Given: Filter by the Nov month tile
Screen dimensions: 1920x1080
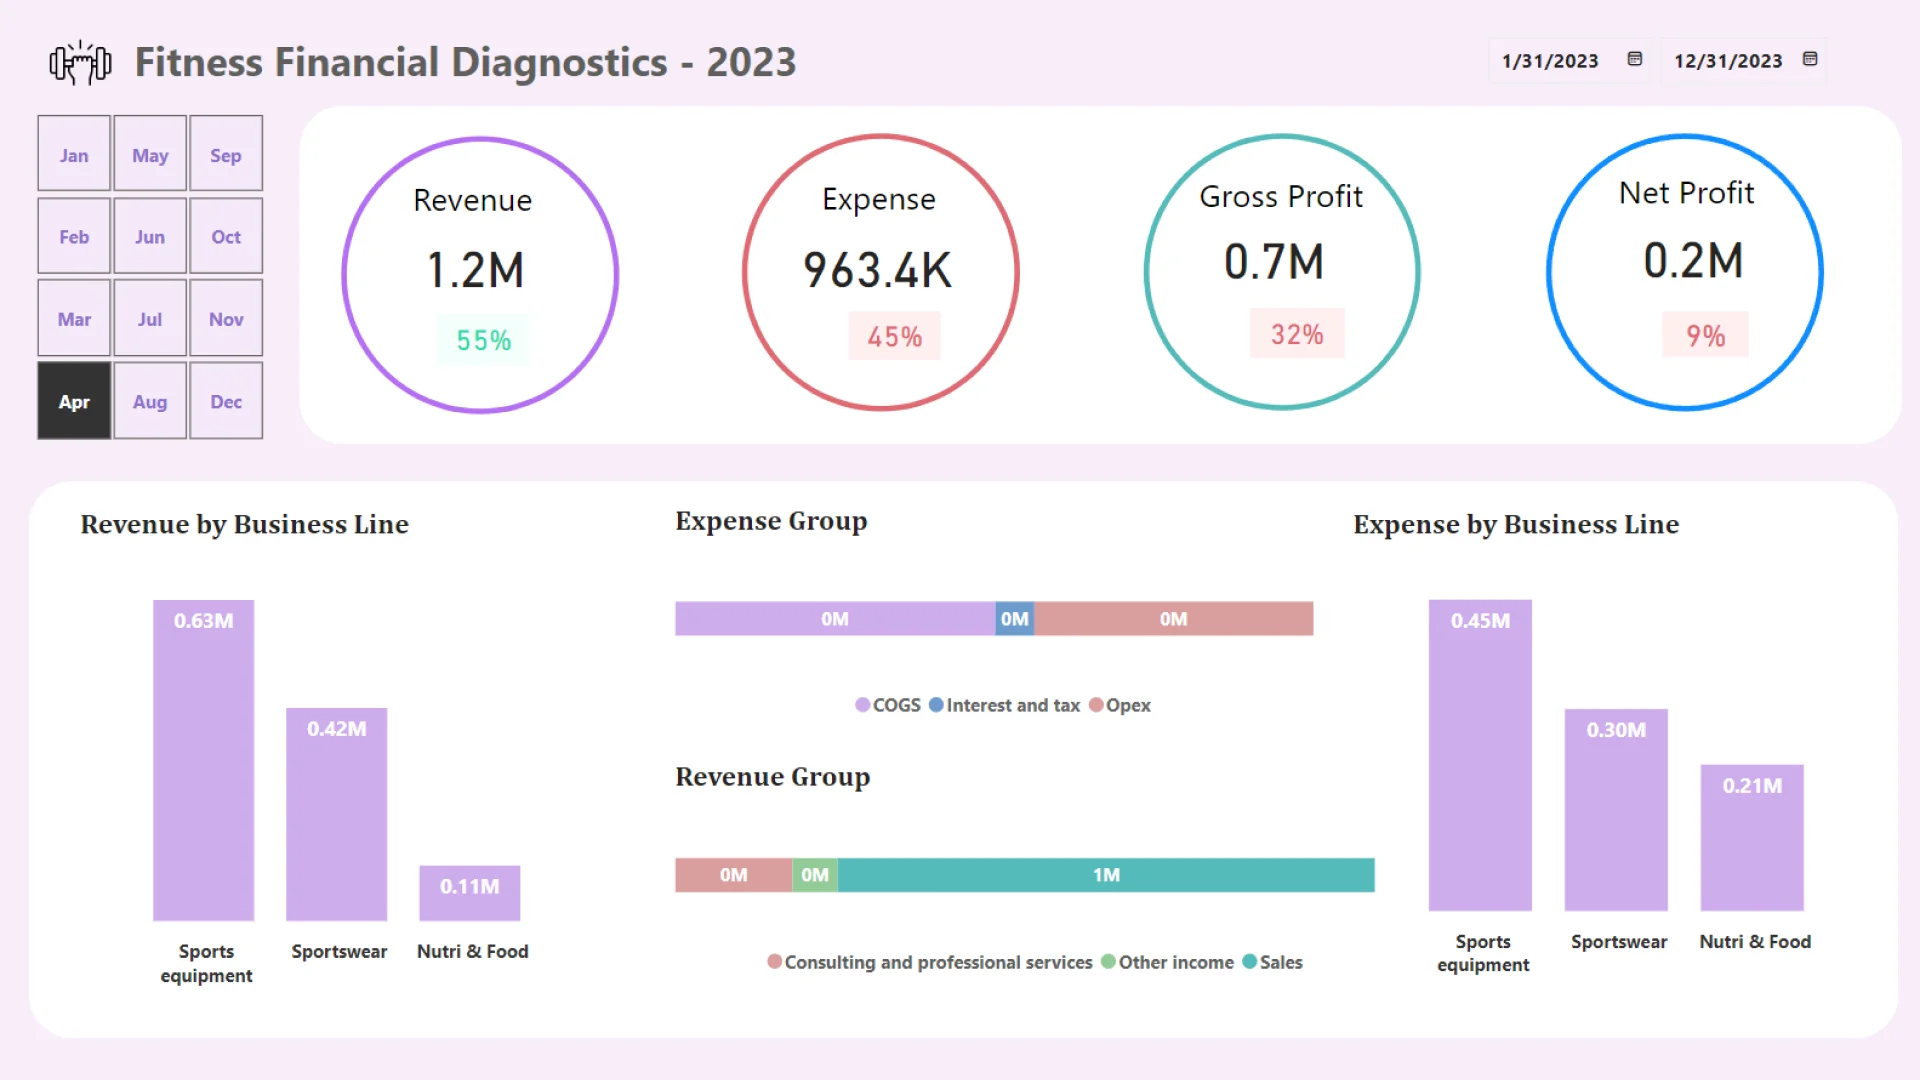Looking at the screenshot, I should (226, 318).
